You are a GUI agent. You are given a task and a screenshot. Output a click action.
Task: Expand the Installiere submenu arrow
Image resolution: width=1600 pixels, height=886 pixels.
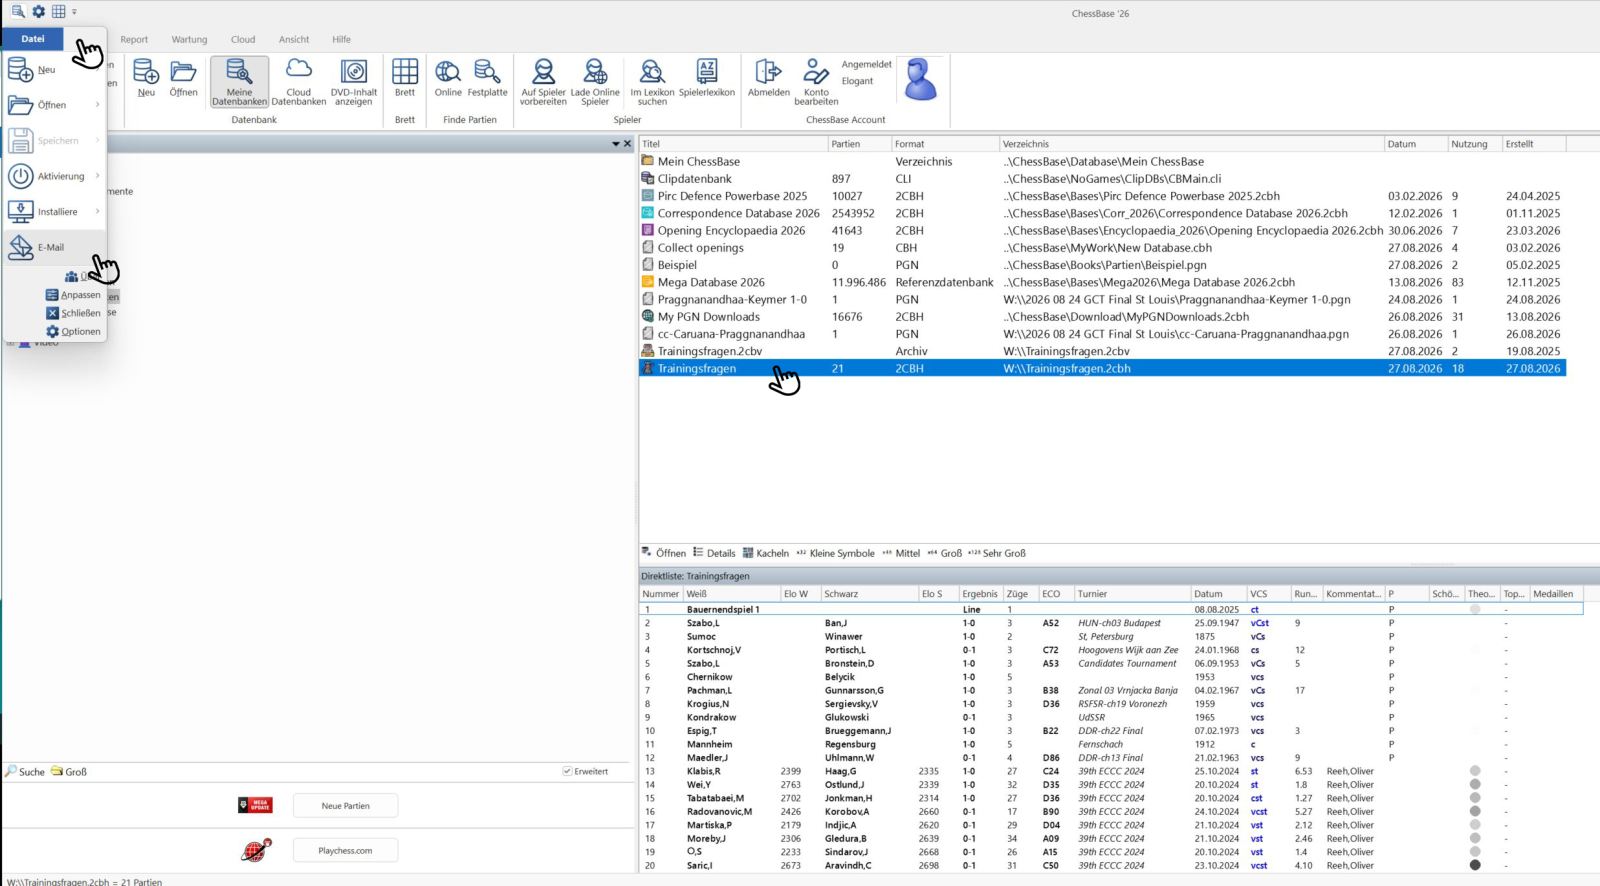coord(98,211)
